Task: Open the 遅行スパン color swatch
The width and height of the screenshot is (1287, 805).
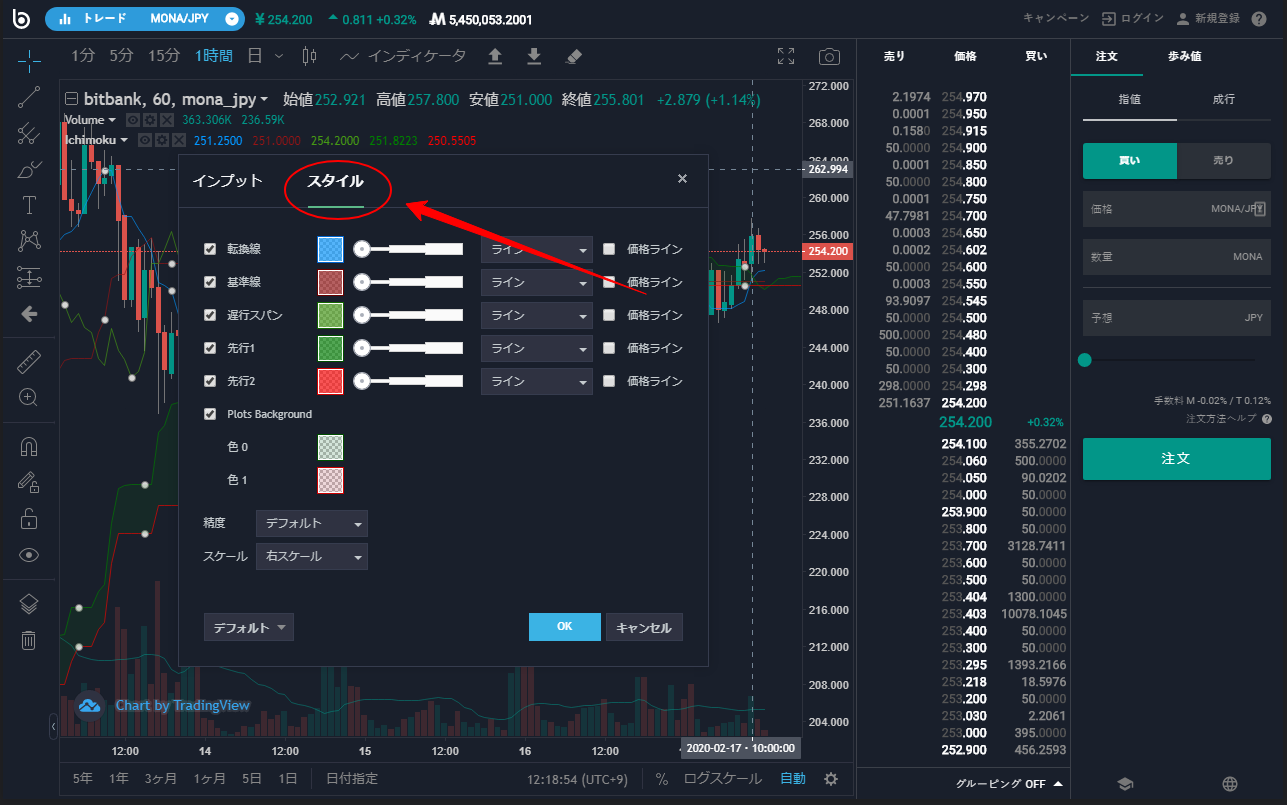Action: pyautogui.click(x=330, y=315)
